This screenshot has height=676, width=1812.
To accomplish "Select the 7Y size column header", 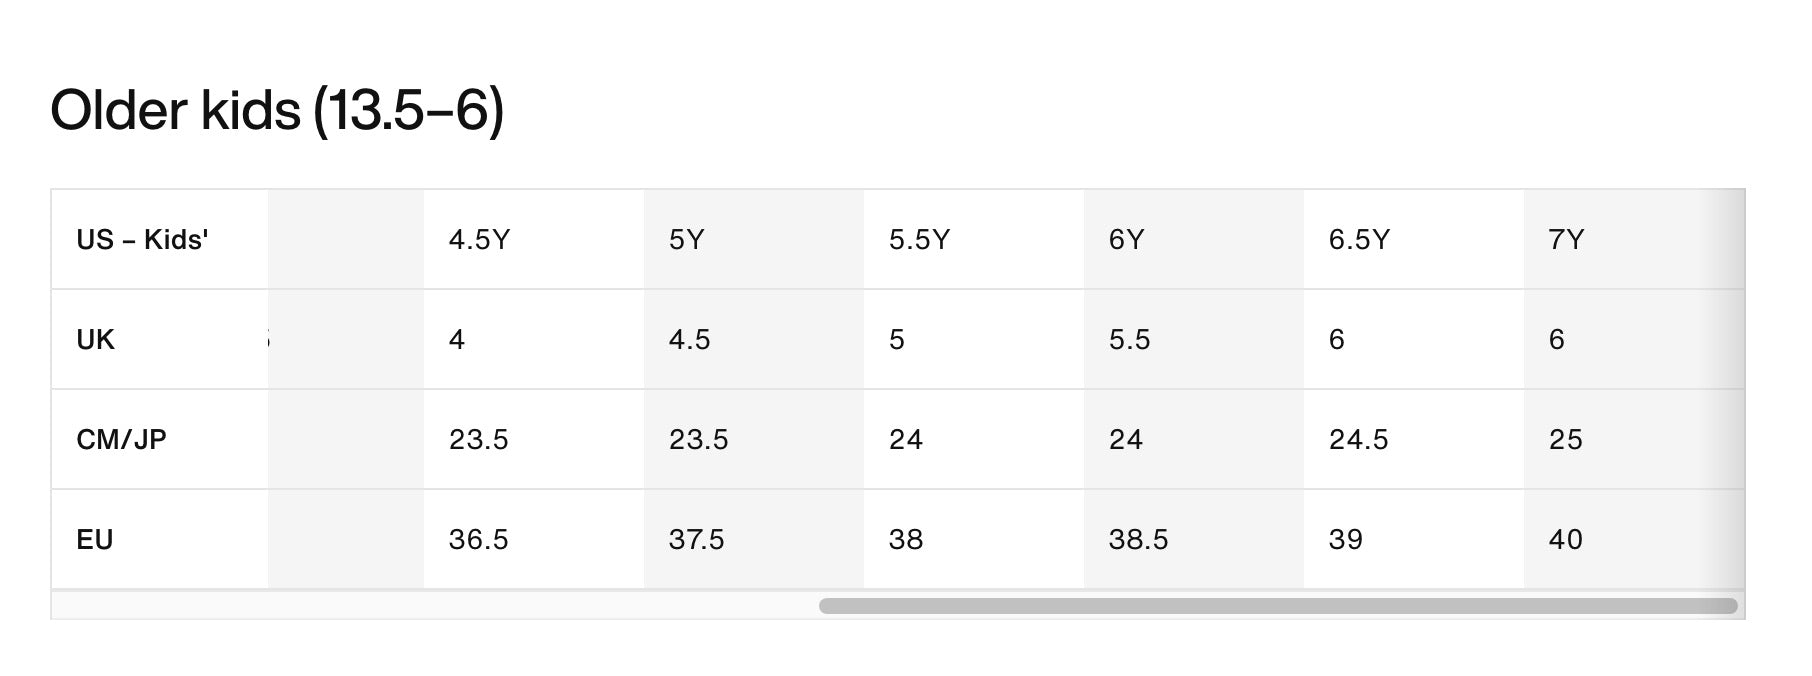I will 1566,240.
